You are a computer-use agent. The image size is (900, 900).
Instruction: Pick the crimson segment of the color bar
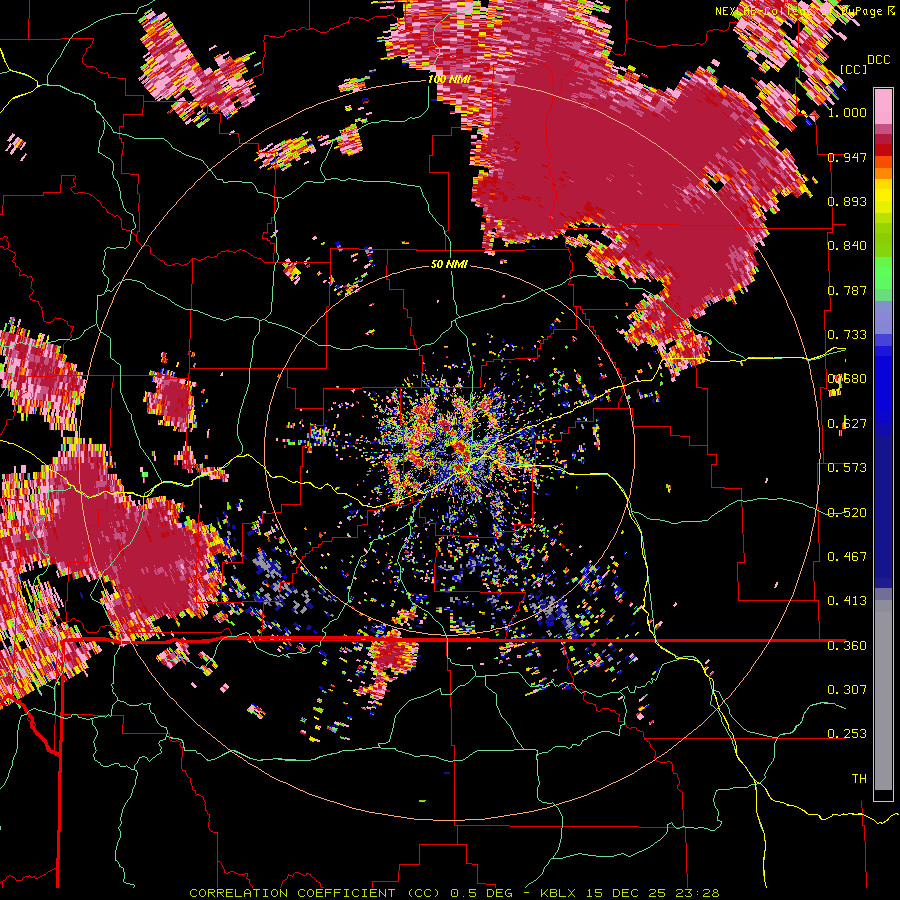pos(883,139)
